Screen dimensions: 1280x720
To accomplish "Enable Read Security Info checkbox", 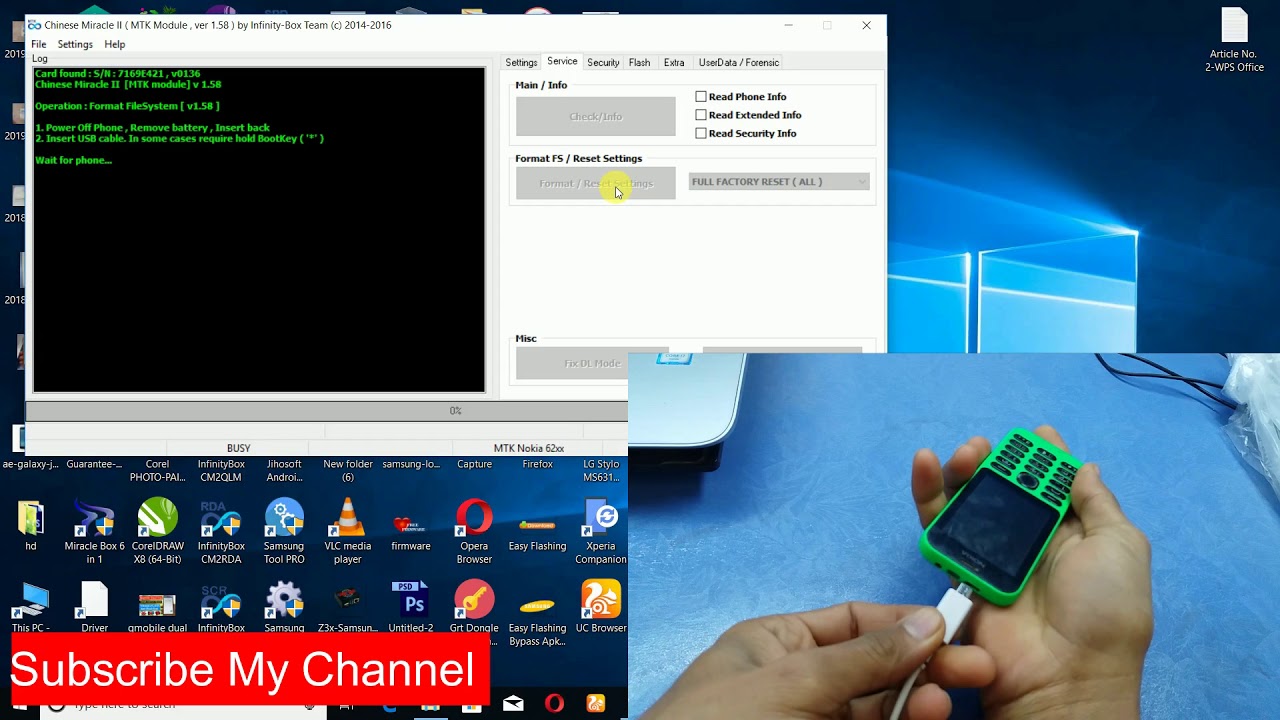I will [701, 133].
